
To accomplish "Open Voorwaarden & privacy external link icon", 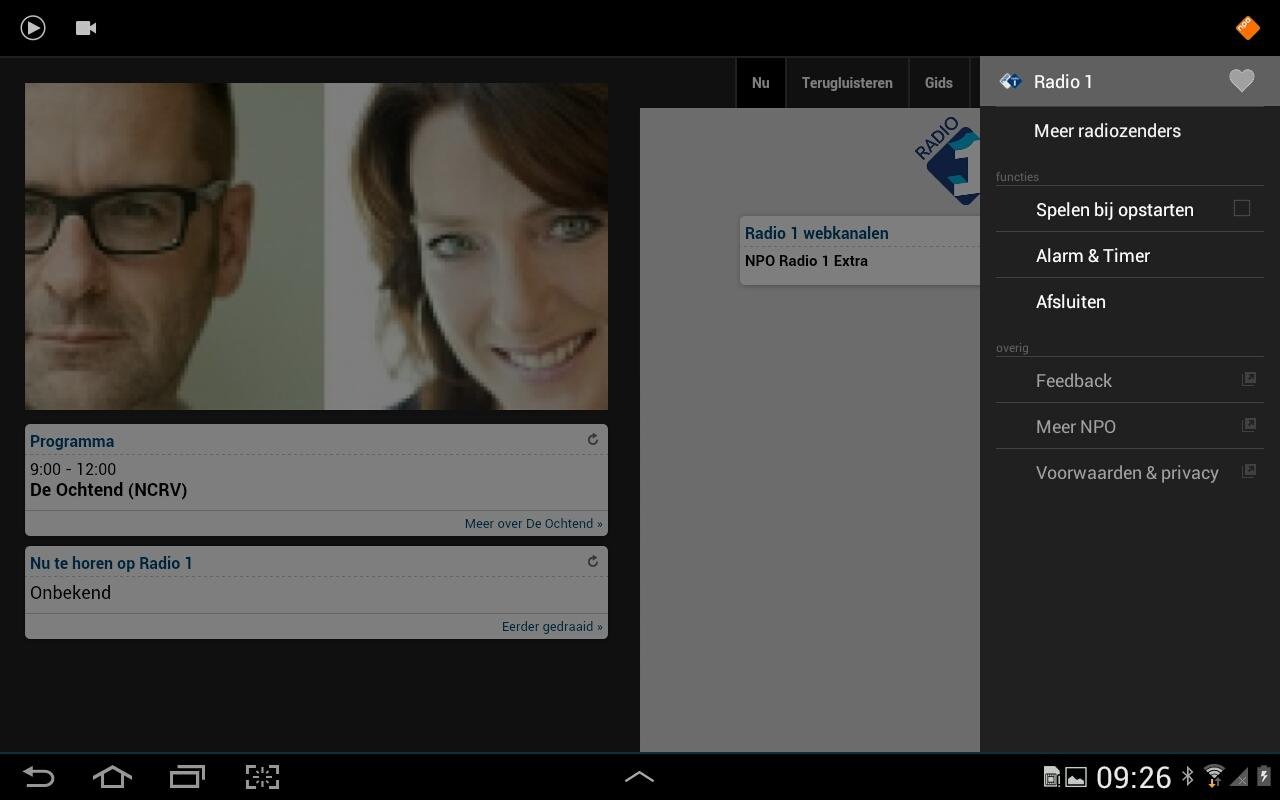I will (x=1249, y=471).
